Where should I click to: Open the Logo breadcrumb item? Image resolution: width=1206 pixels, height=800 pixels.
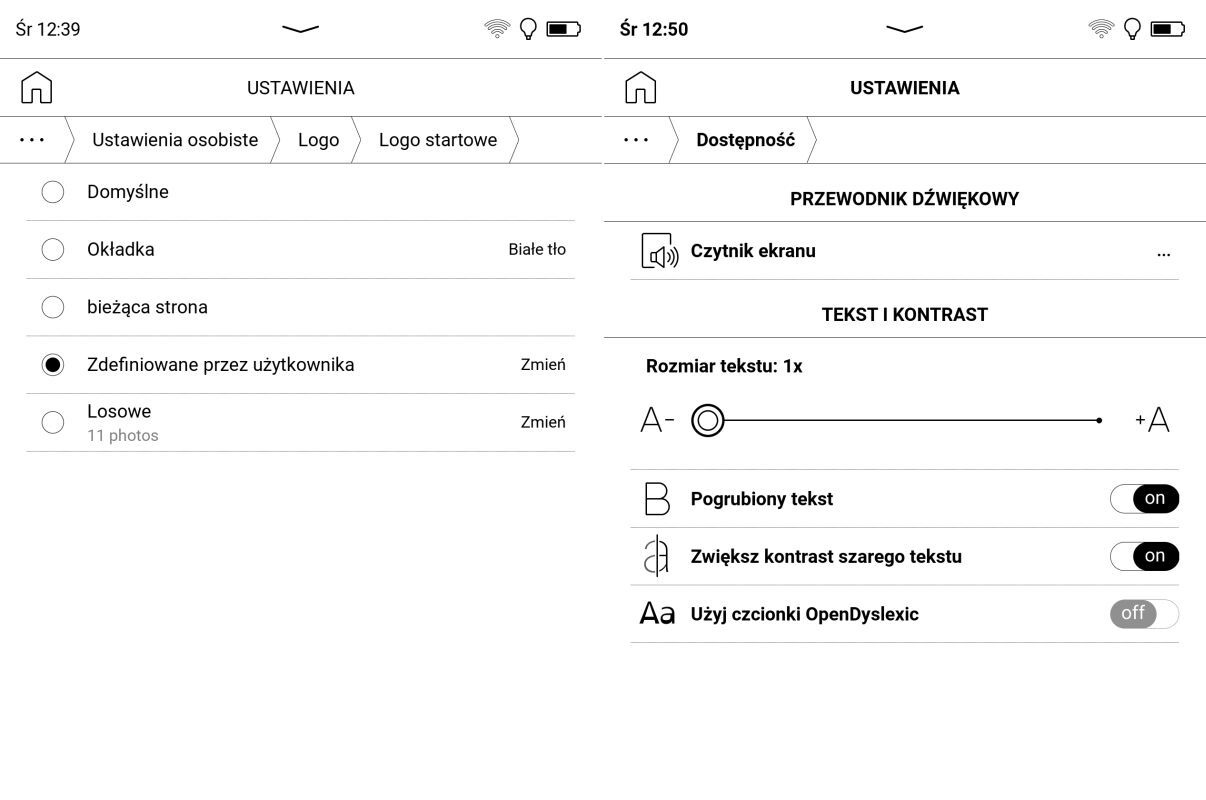(x=318, y=140)
